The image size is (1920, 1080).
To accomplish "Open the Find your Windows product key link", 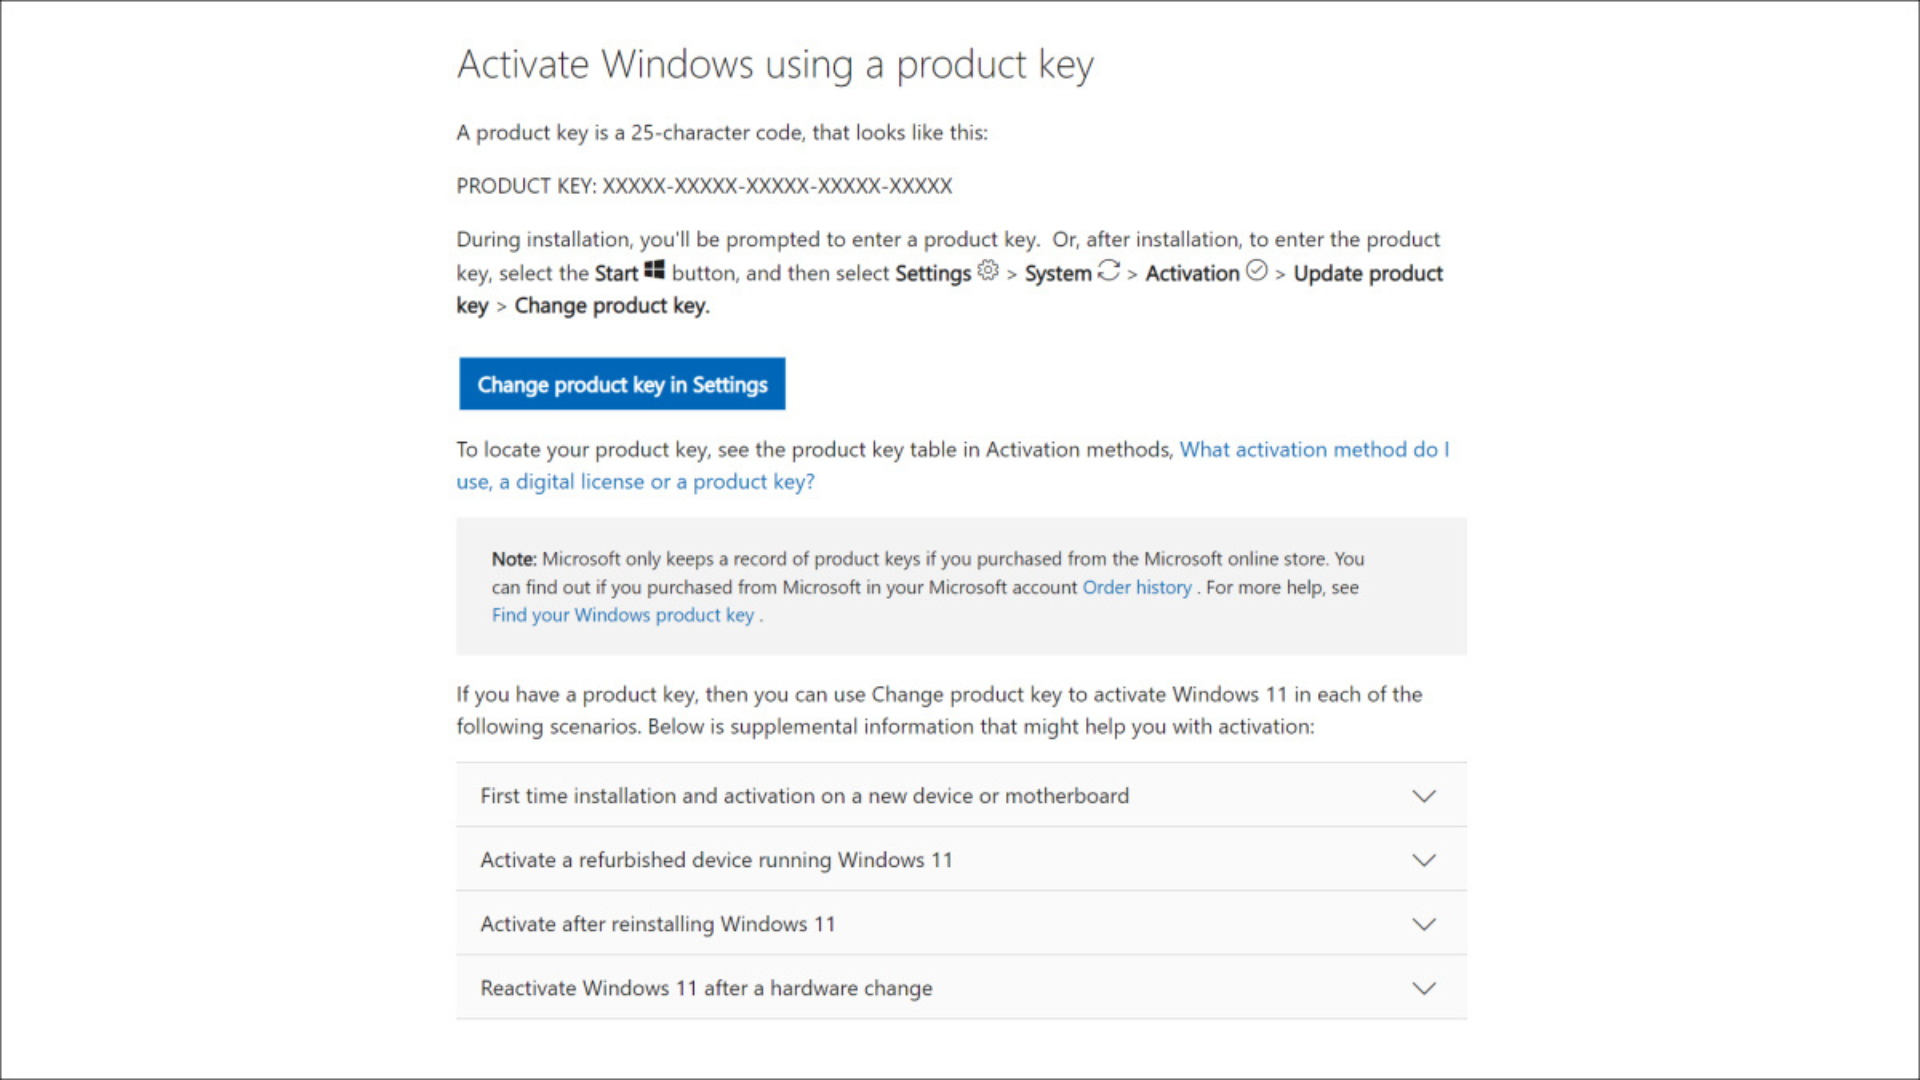I will [x=622, y=615].
